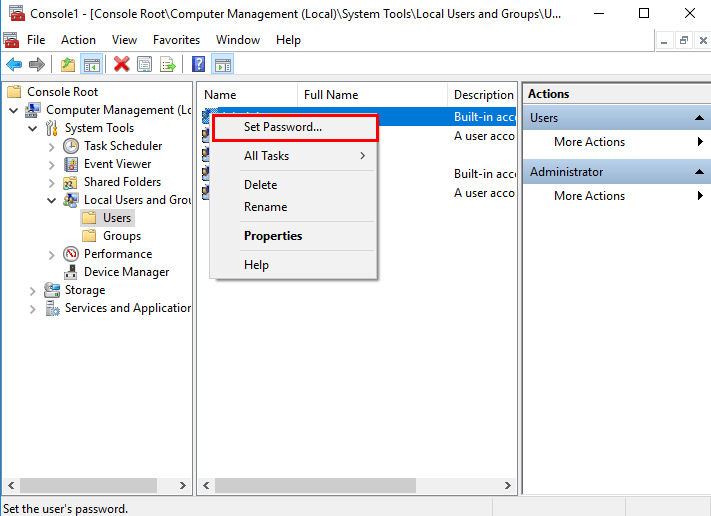Collapse the Administrator section in Actions pane
This screenshot has height=516, width=711.
(700, 172)
